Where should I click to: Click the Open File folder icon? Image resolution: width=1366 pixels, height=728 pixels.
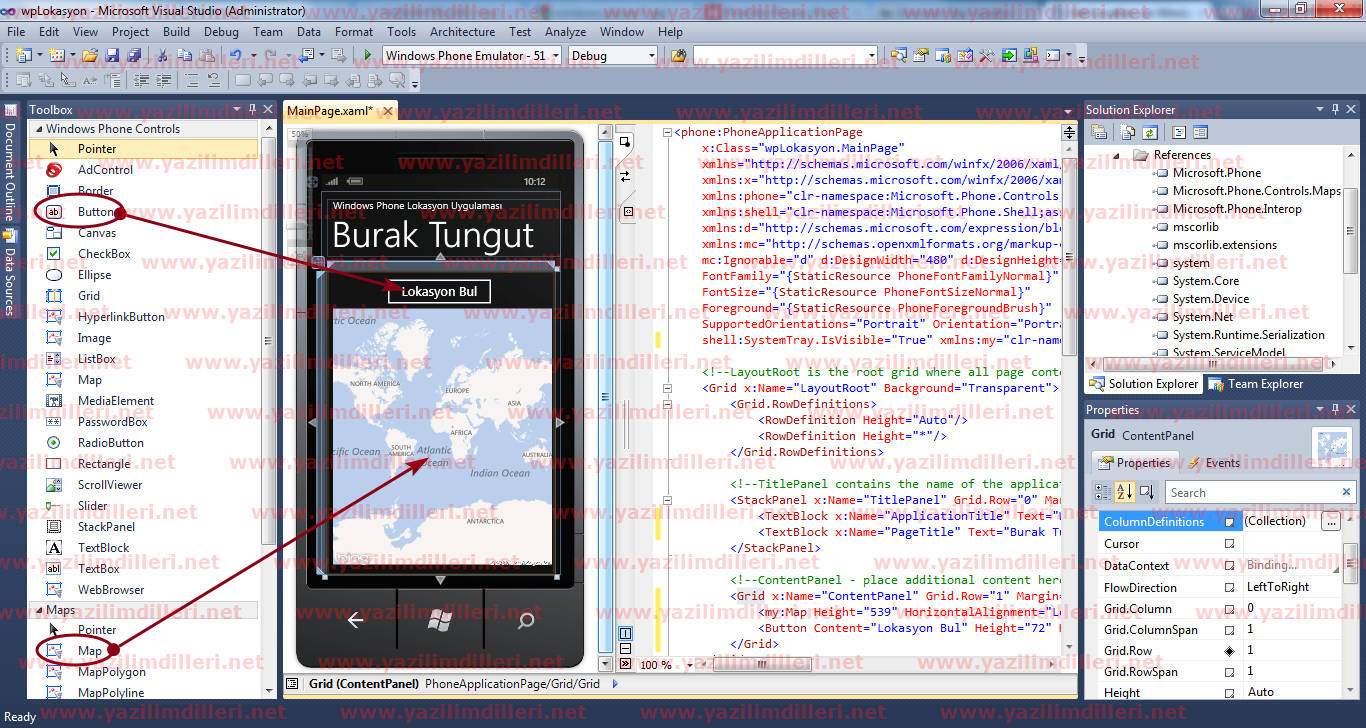click(x=90, y=56)
